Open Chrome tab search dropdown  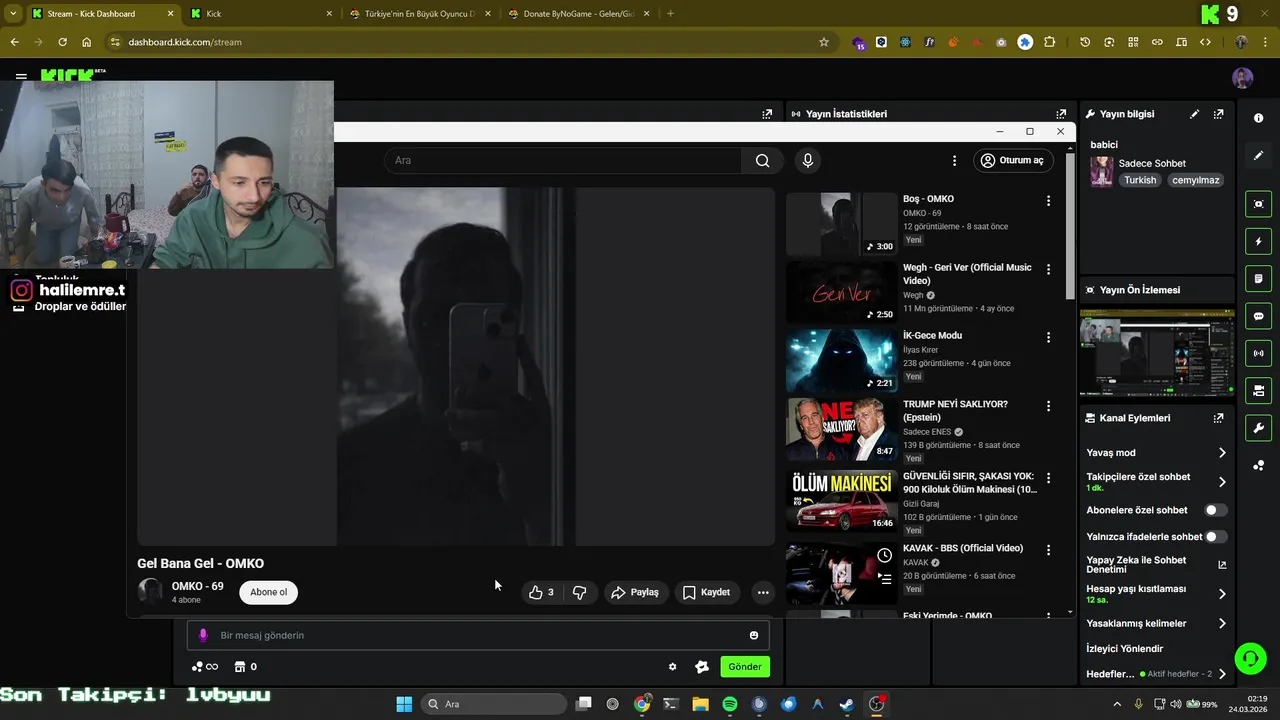click(13, 14)
